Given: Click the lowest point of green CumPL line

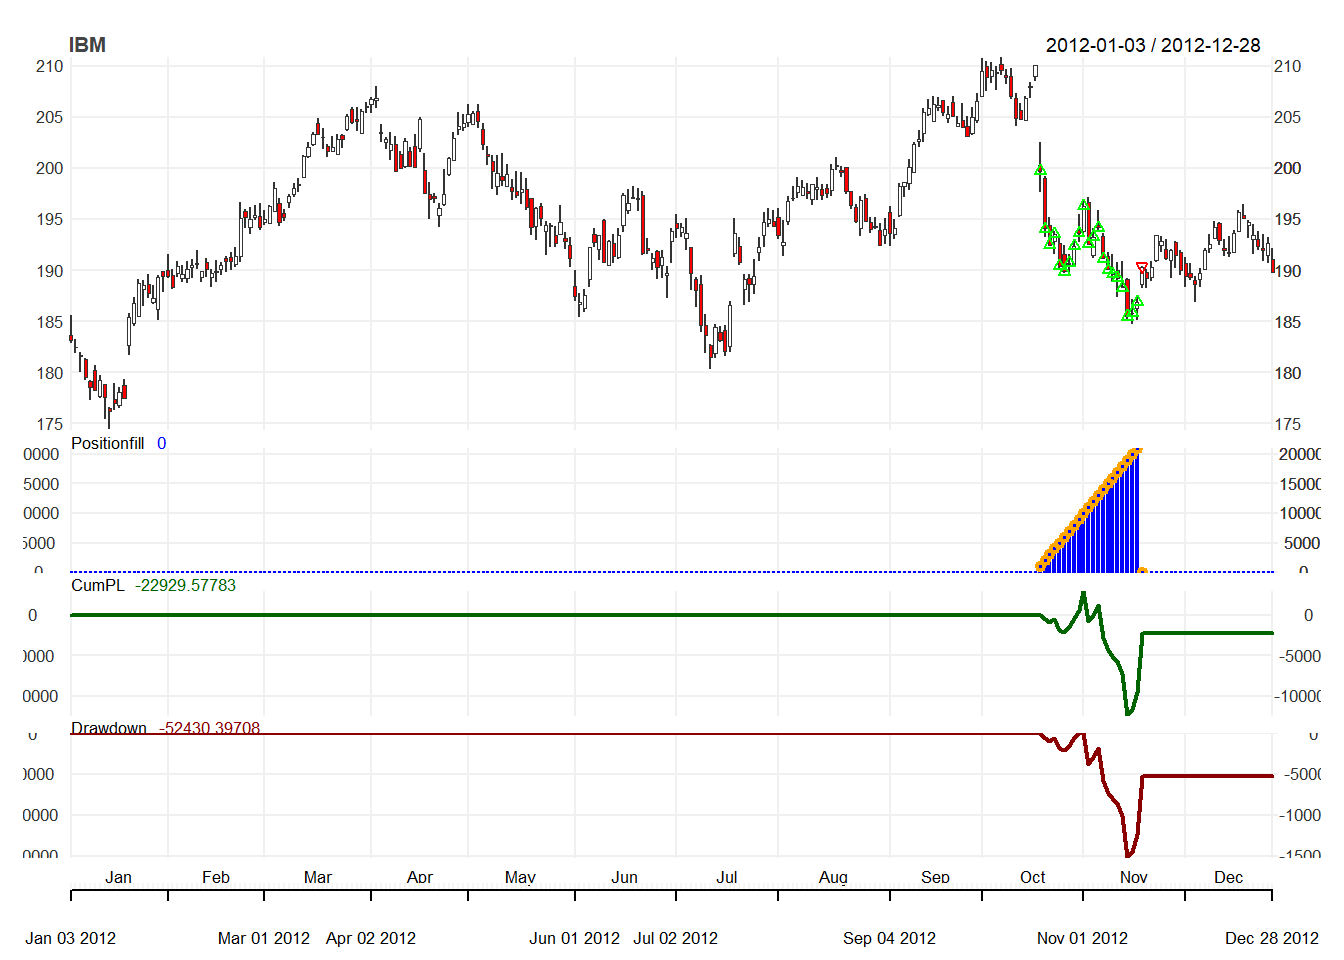Looking at the screenshot, I should 1128,713.
